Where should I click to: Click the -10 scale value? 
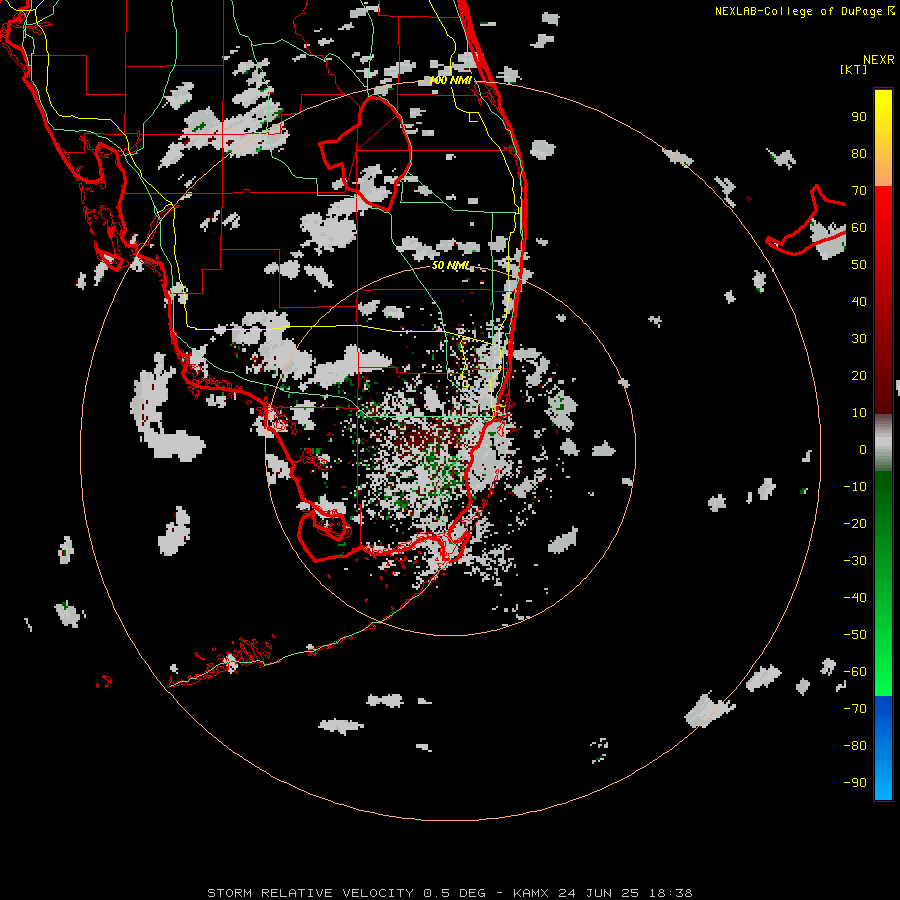(855, 487)
